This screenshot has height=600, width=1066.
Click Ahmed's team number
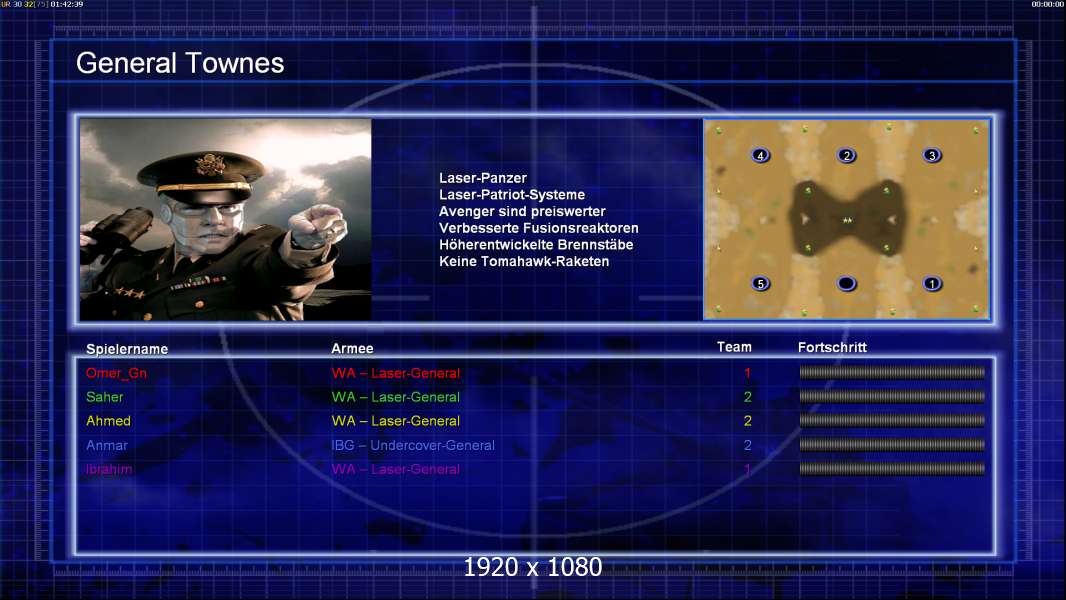(747, 421)
